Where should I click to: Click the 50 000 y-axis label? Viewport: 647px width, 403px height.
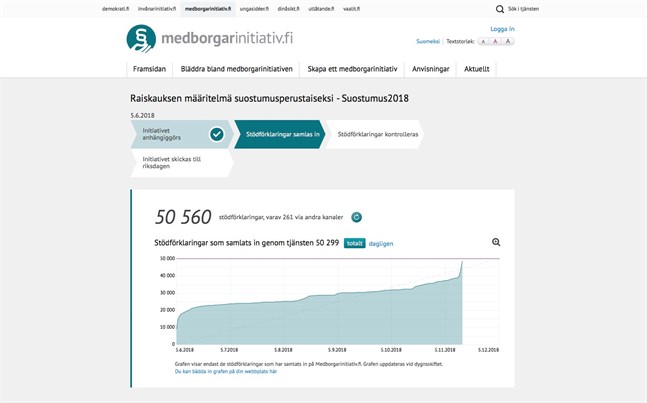[167, 259]
